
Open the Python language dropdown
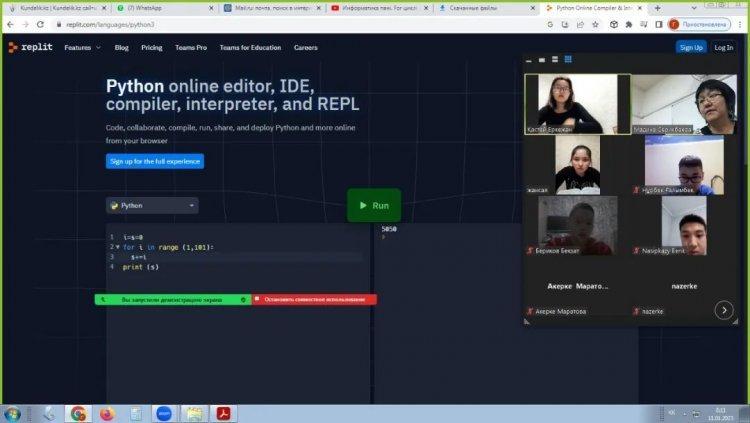tap(152, 205)
